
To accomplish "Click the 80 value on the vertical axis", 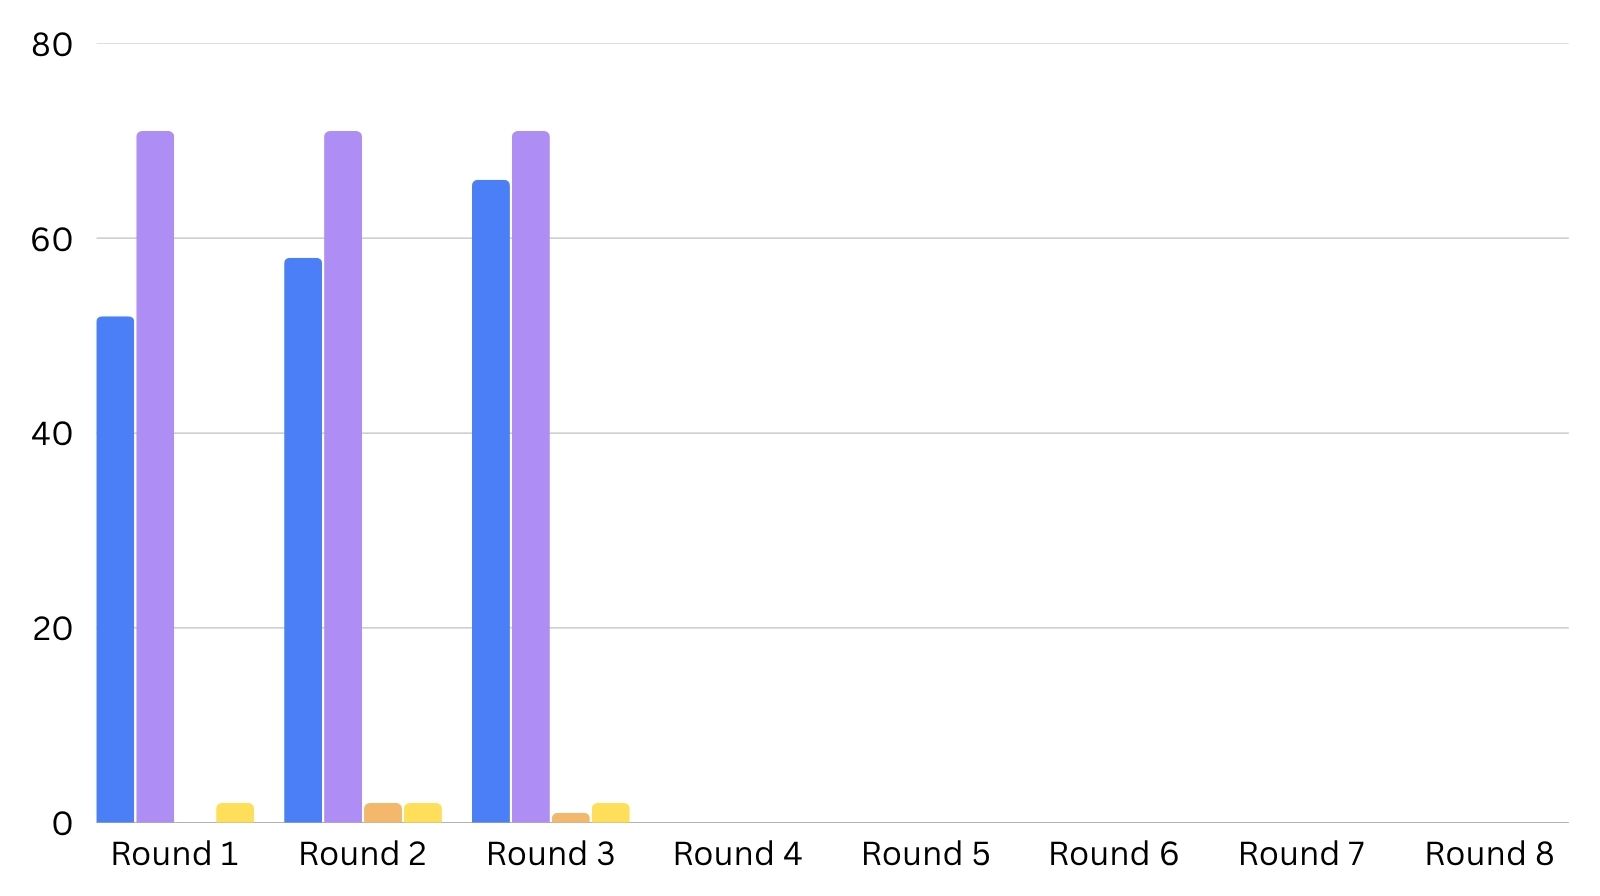I will (x=52, y=44).
